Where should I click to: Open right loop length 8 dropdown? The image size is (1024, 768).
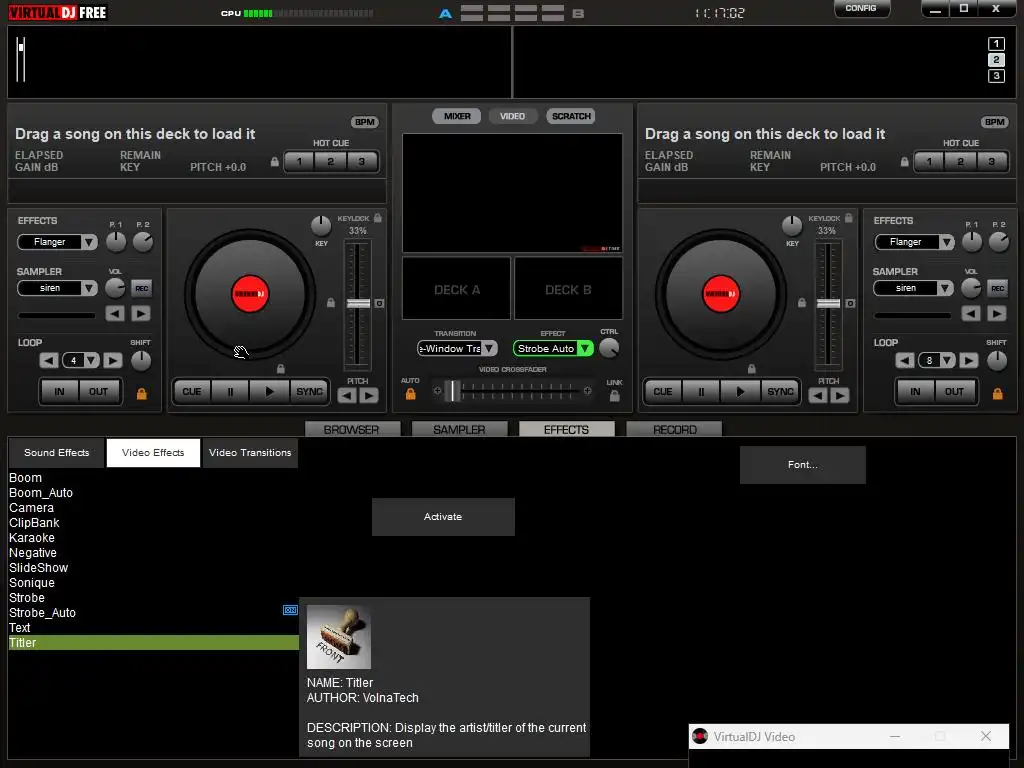click(x=947, y=360)
